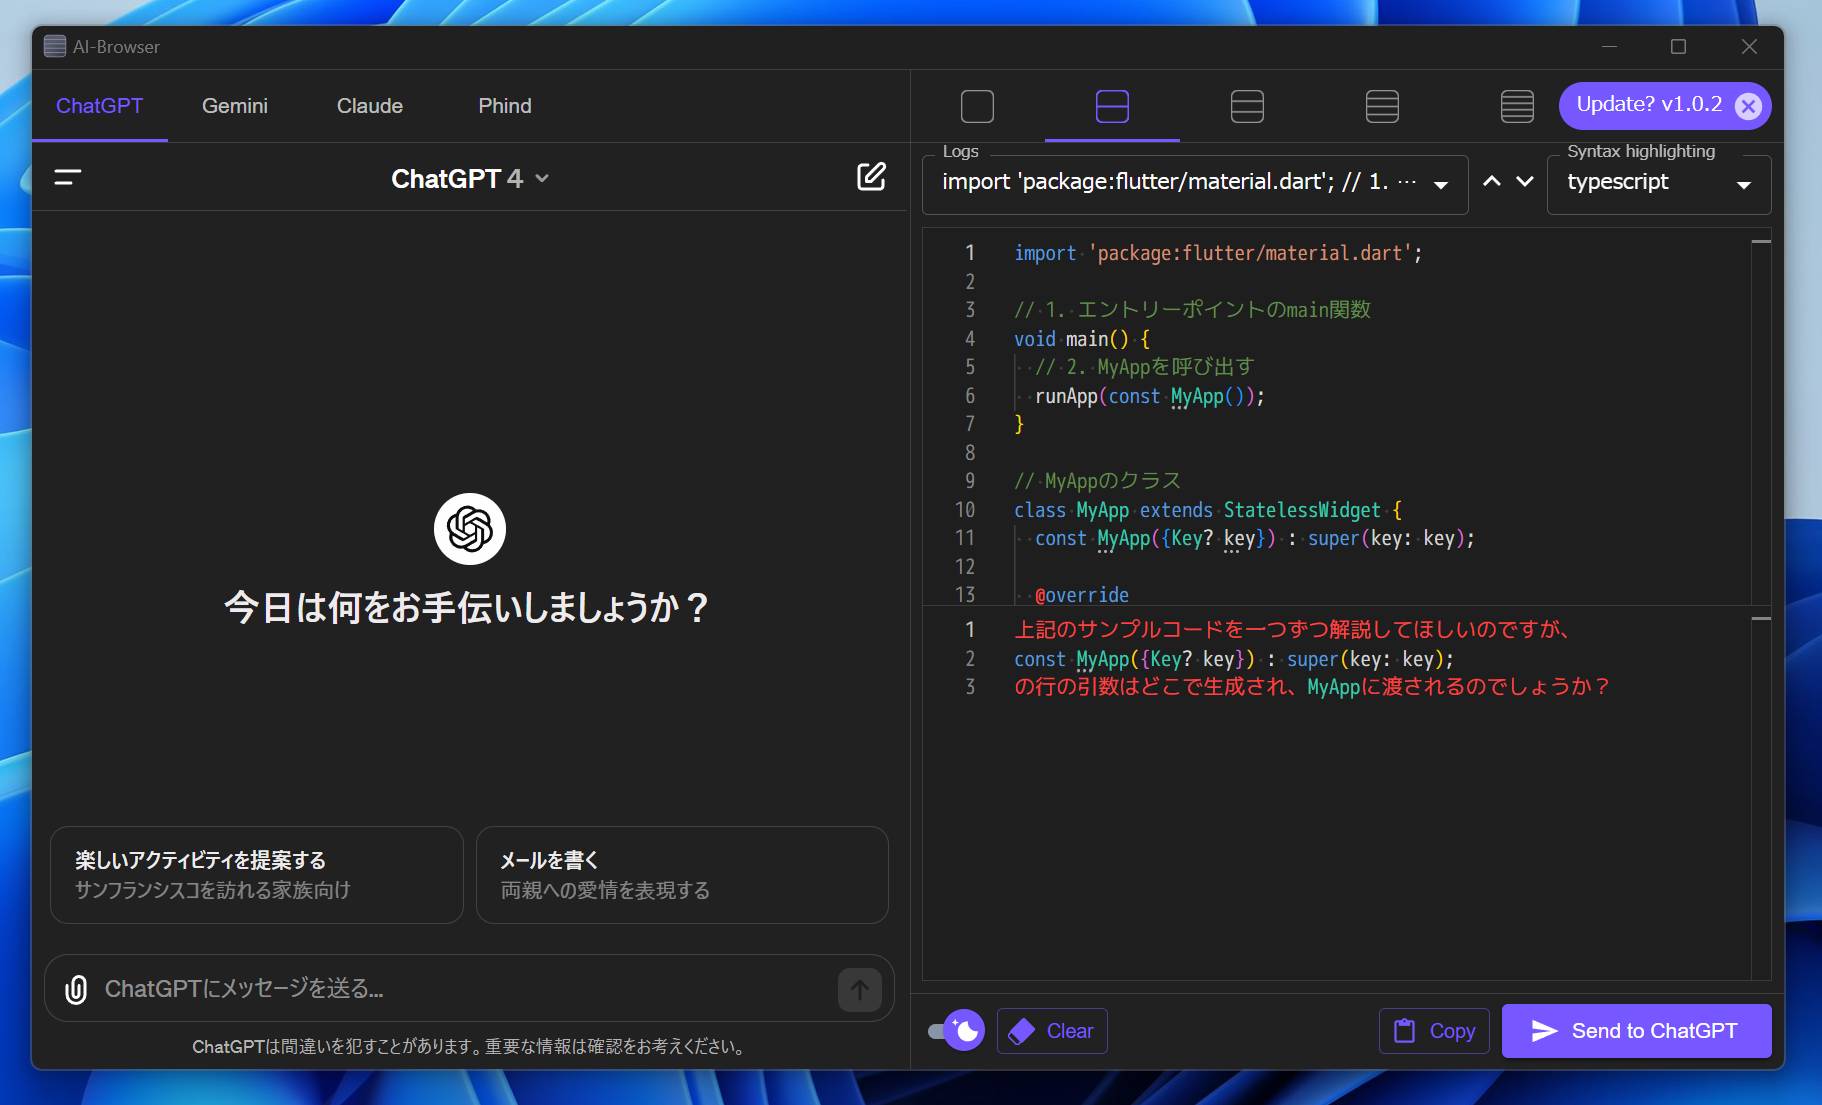Click the AI-Browser app icon in title bar

point(55,46)
